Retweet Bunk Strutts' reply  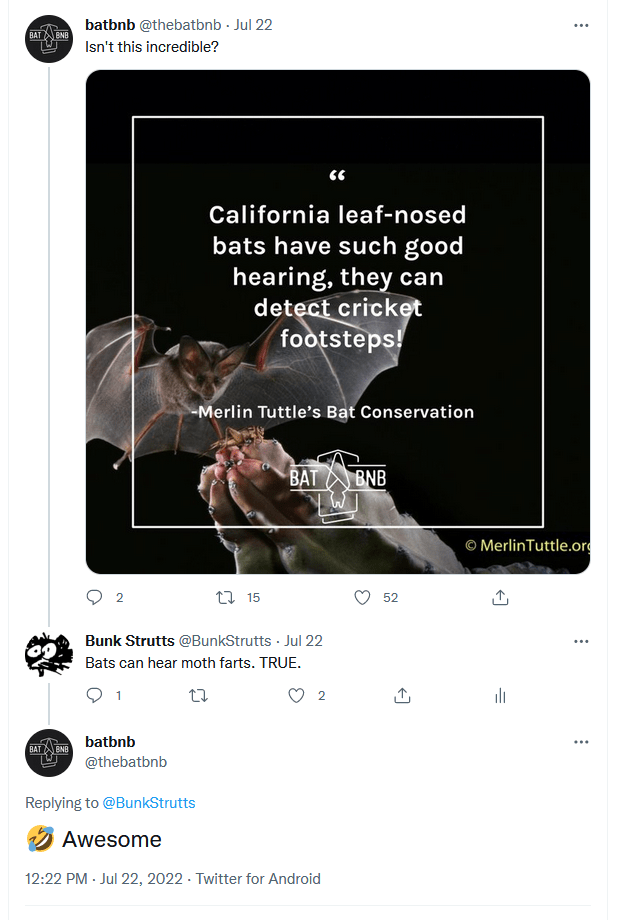[198, 695]
